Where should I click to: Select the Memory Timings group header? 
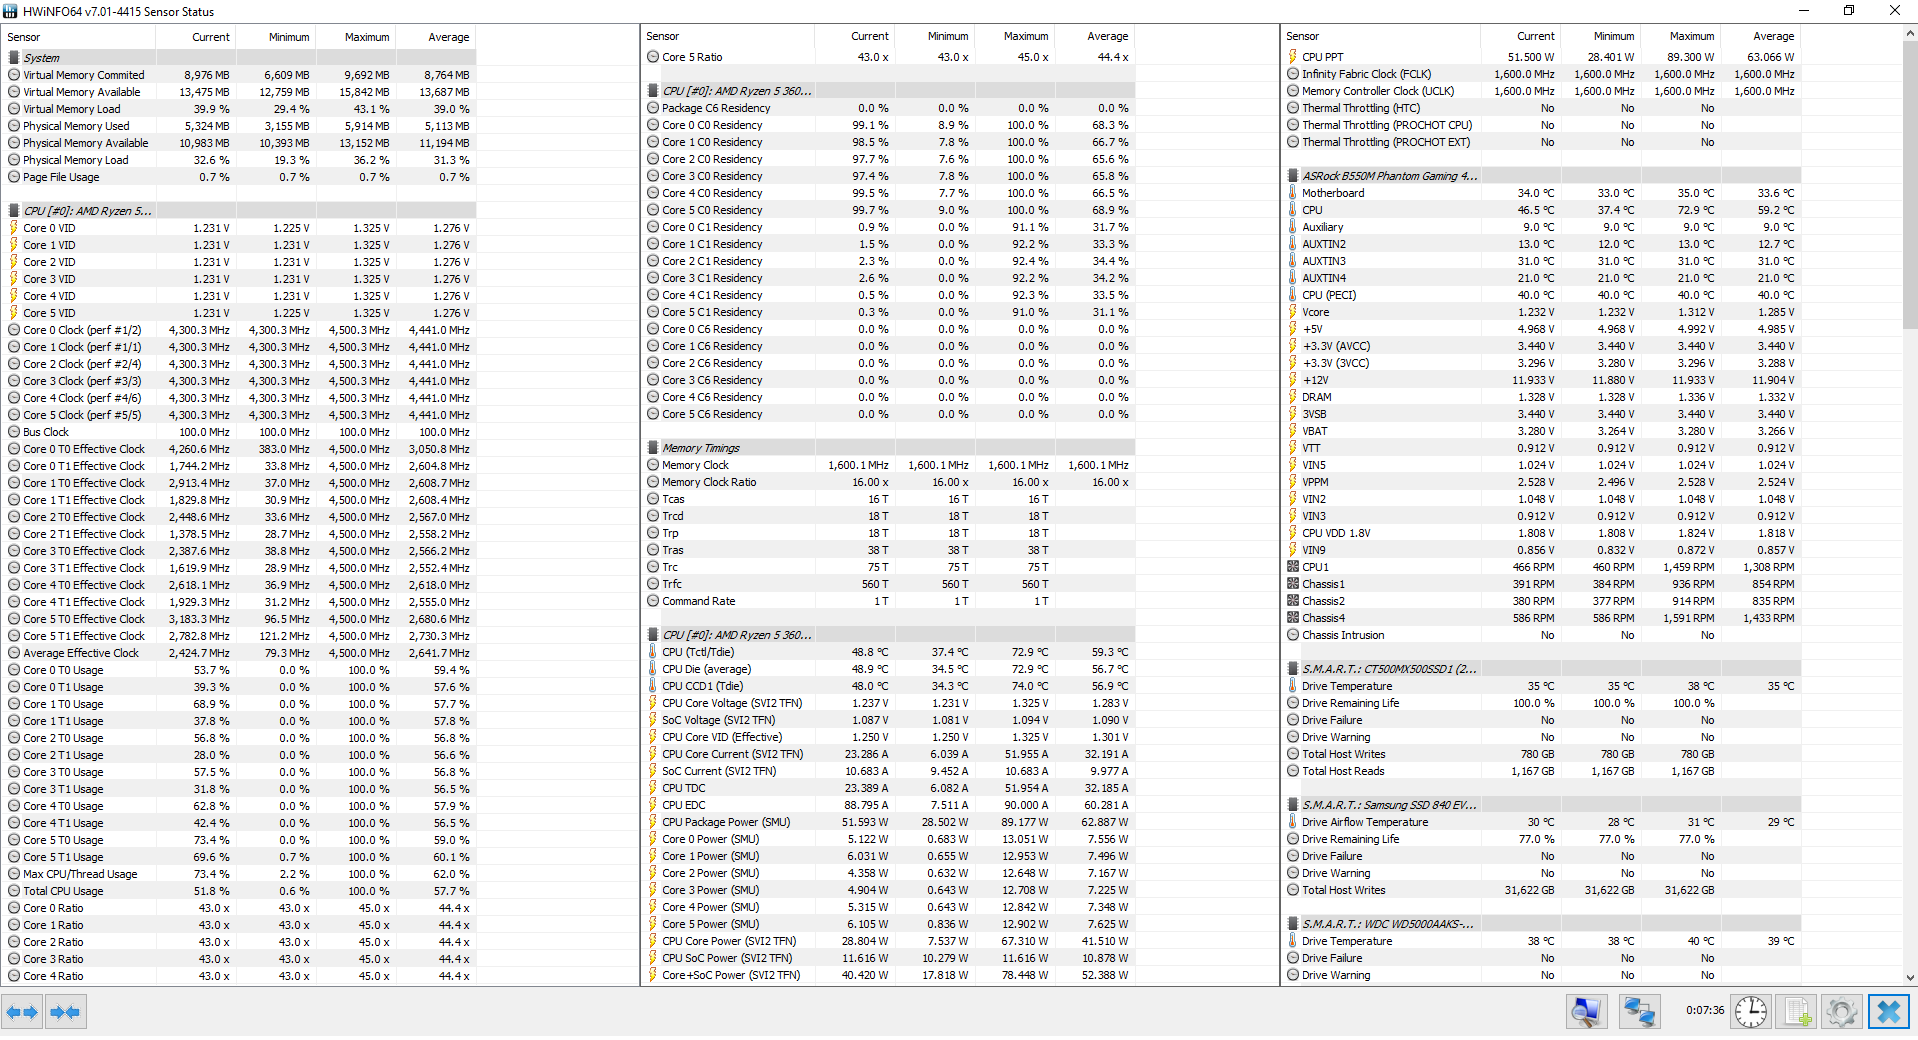click(x=889, y=448)
